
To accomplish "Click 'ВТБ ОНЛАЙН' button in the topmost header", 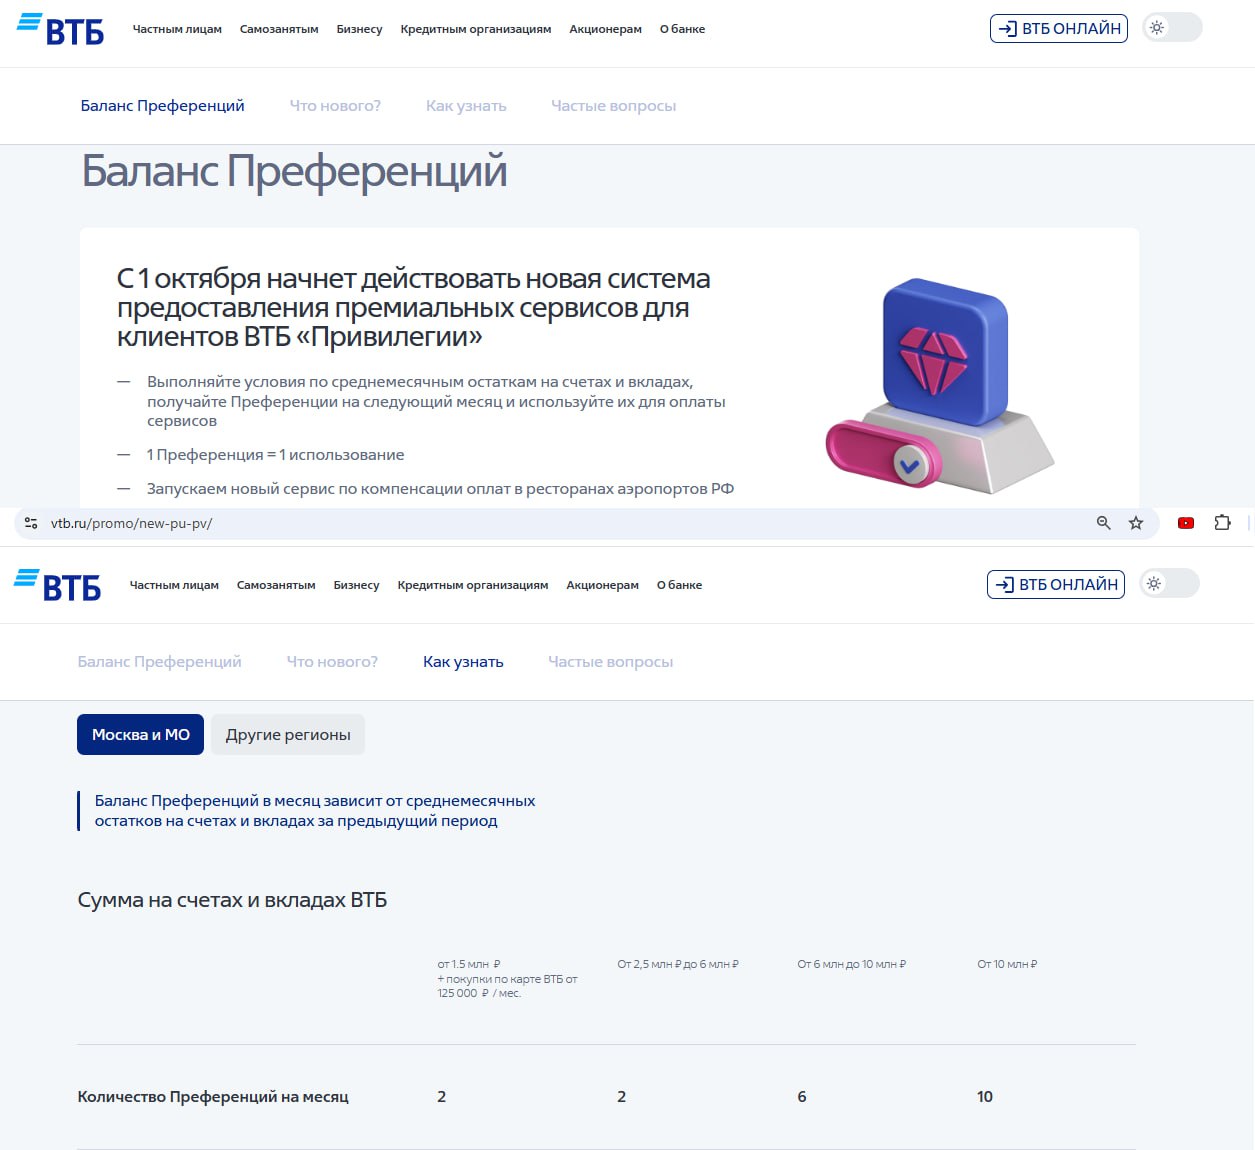I will [x=1058, y=28].
